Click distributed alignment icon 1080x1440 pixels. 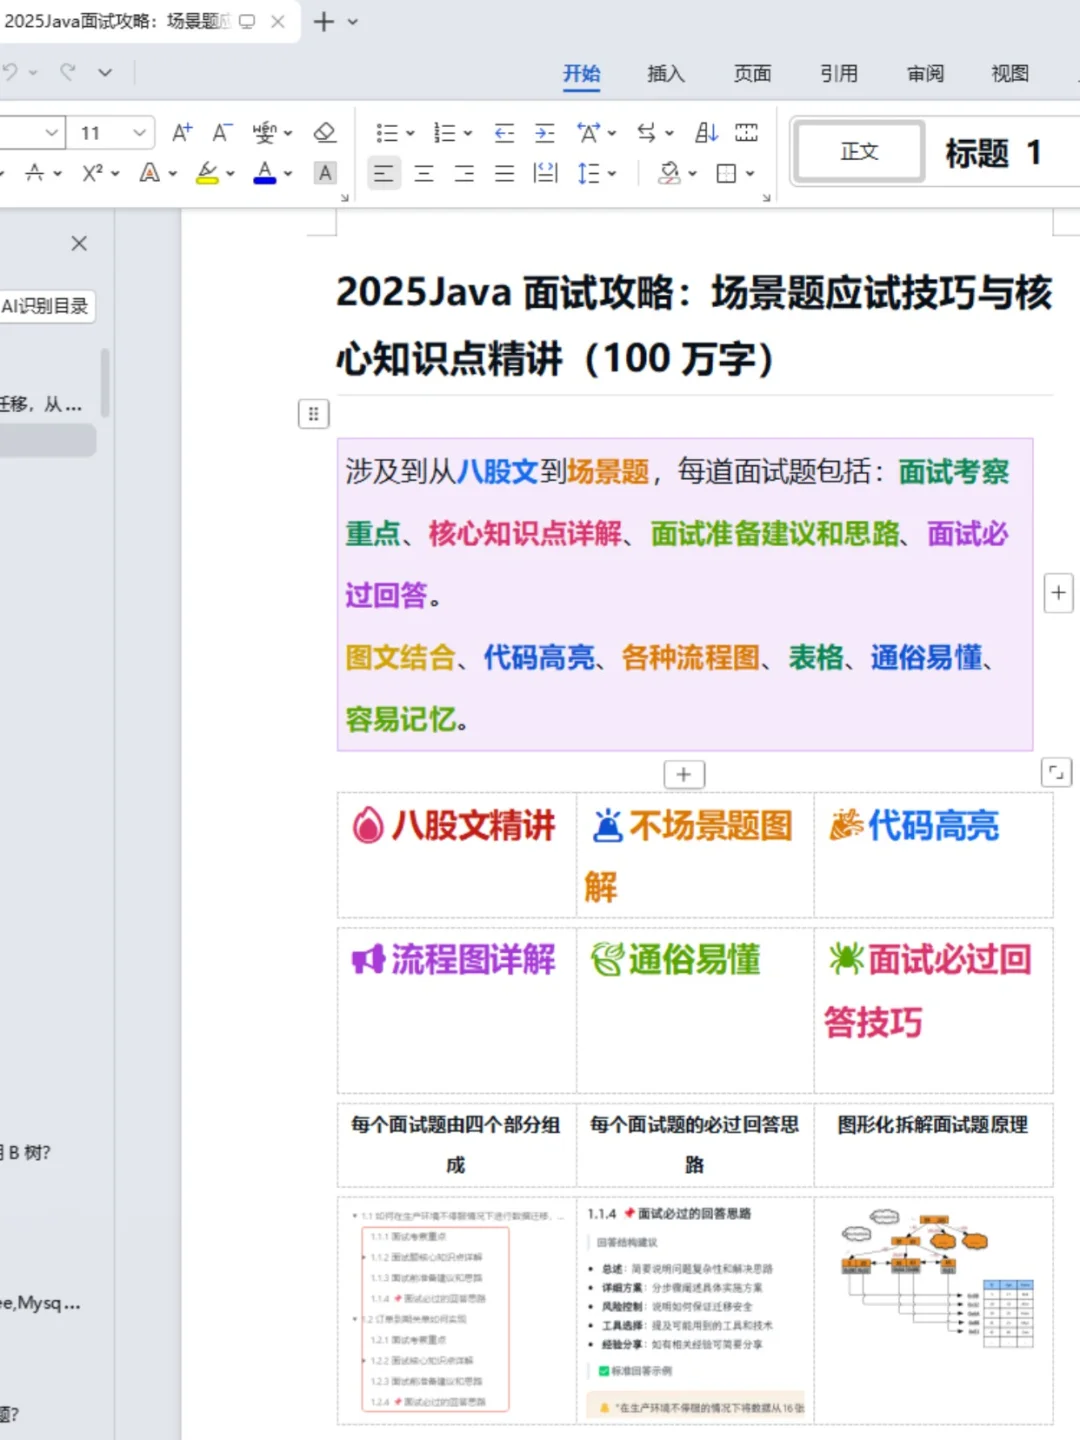coord(546,173)
